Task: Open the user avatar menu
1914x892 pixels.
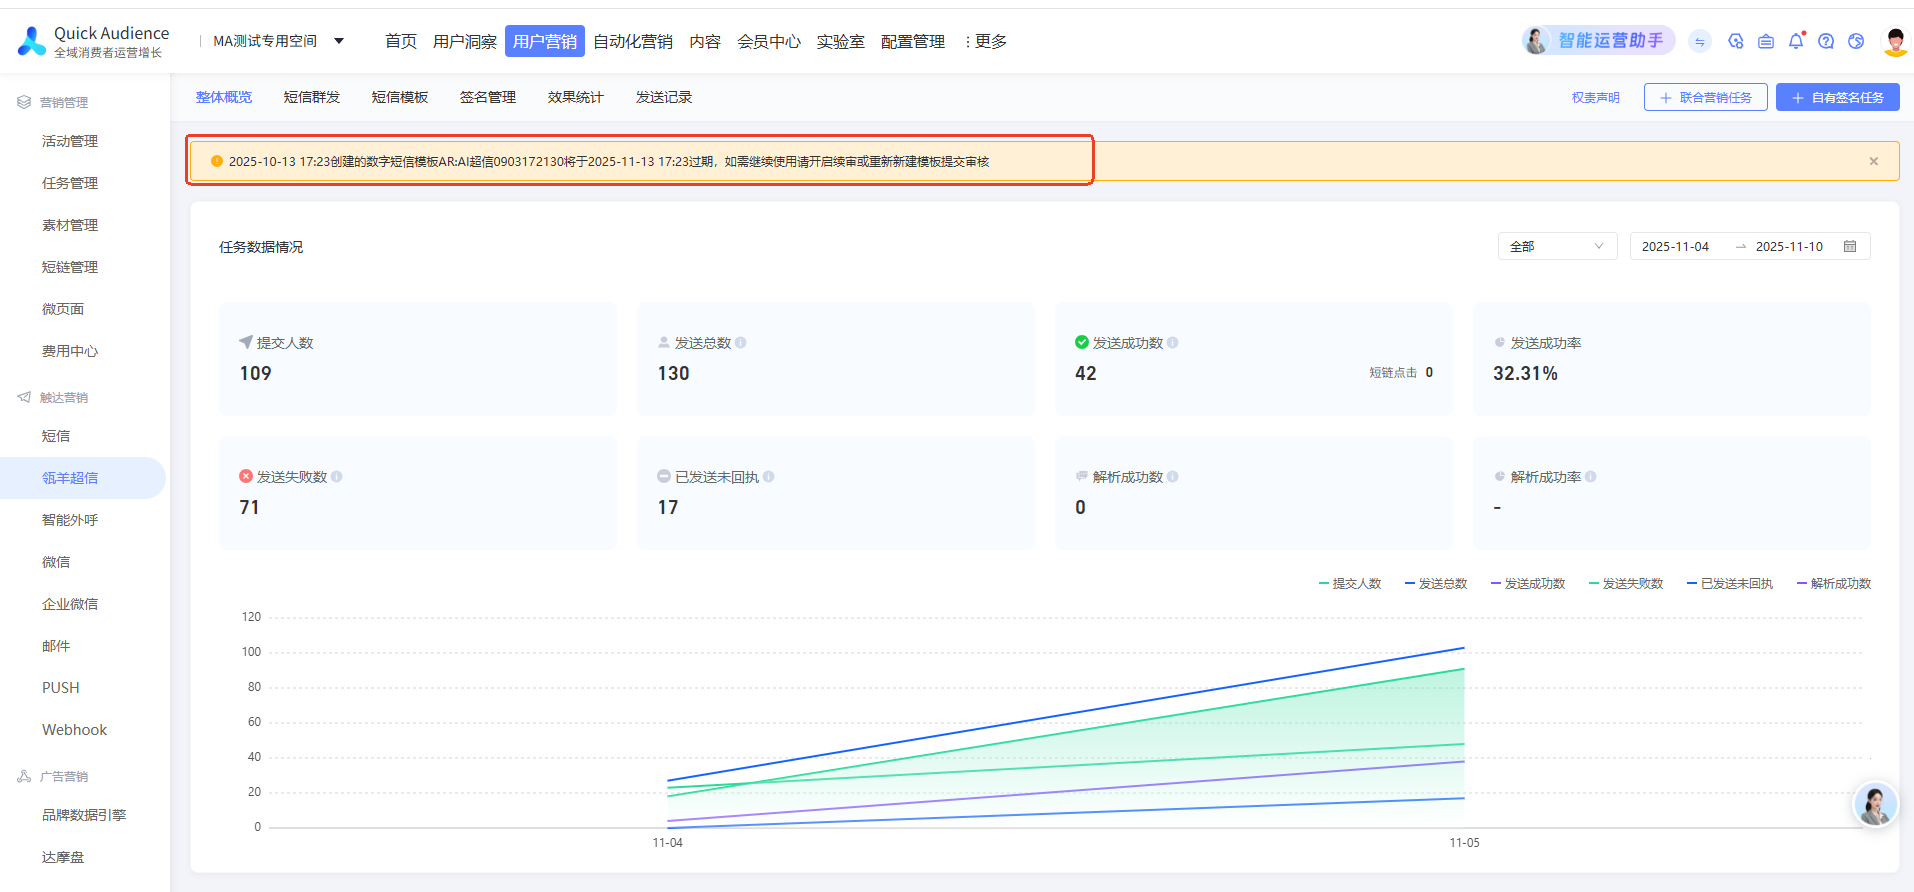Action: (1895, 41)
